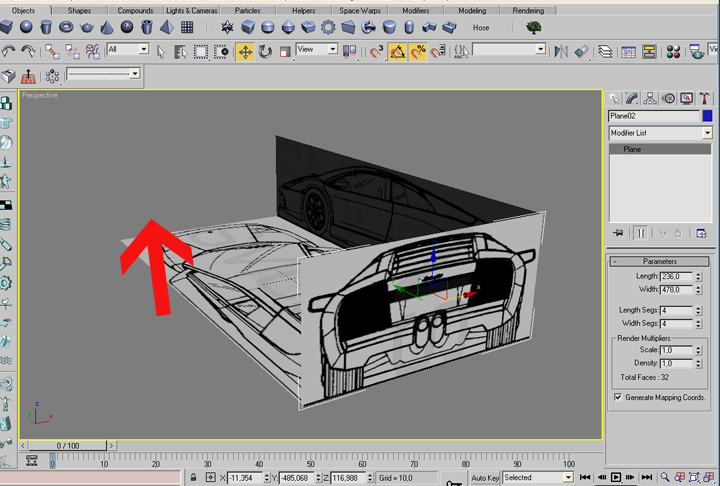Switch to the Space Warps tab
This screenshot has height=486, width=720.
(x=360, y=10)
